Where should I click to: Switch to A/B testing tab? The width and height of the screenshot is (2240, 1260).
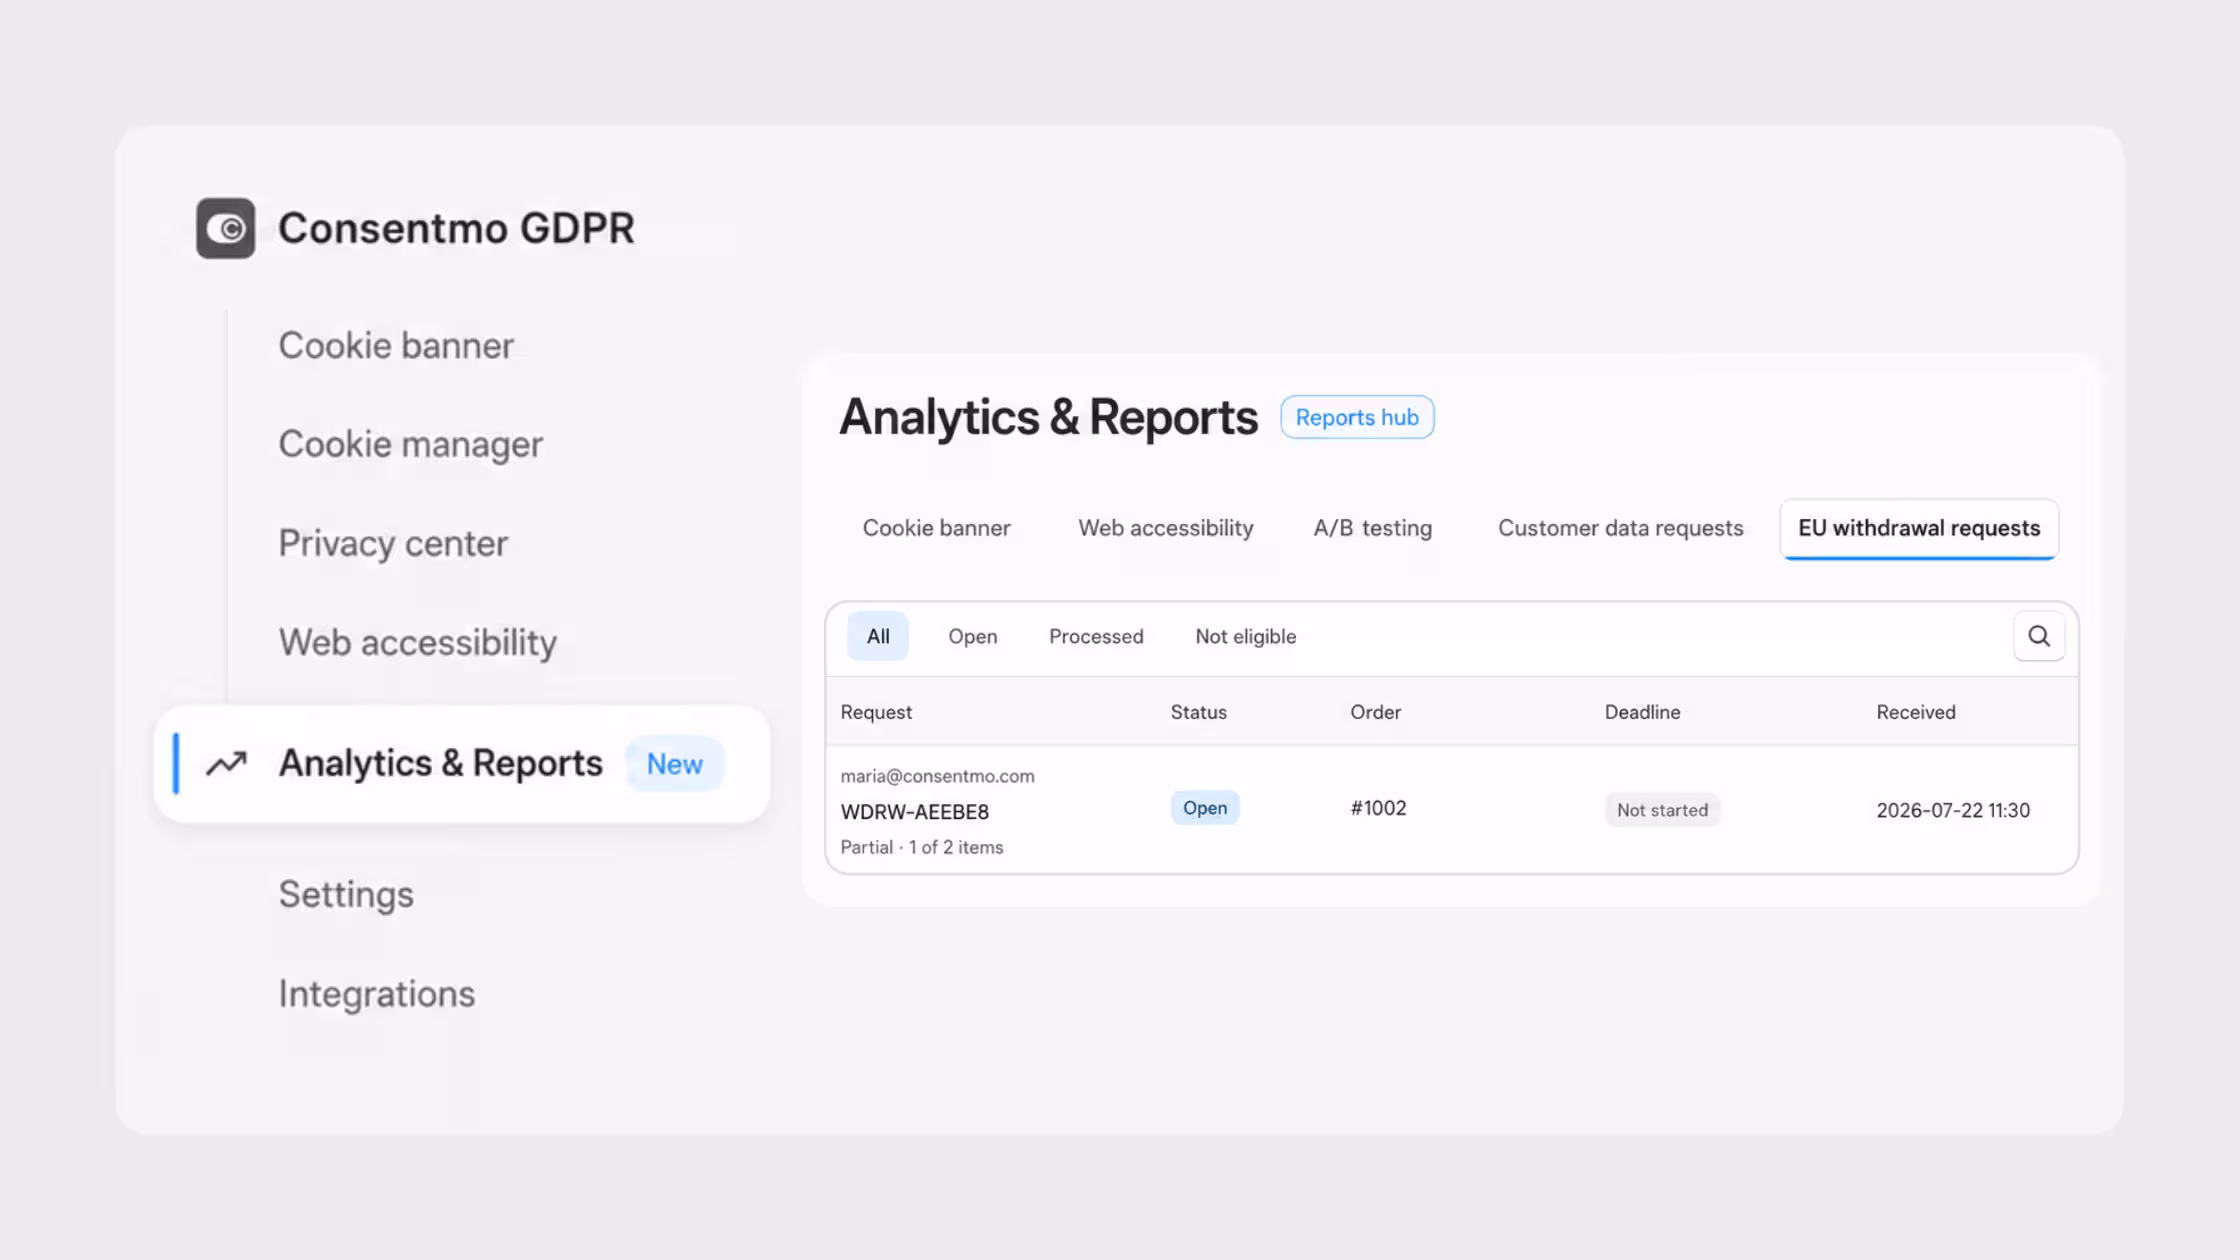click(1372, 528)
